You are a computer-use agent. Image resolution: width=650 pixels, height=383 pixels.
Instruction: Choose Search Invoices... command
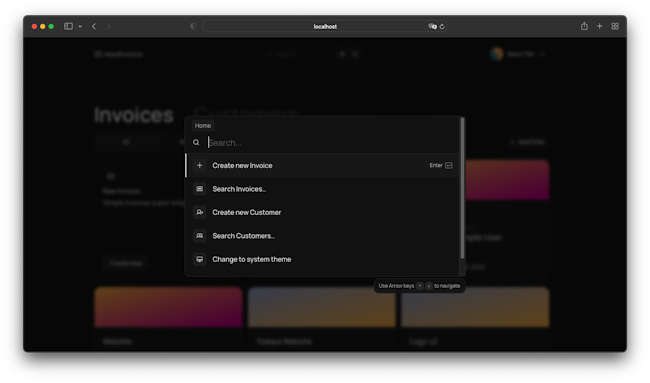[322, 189]
